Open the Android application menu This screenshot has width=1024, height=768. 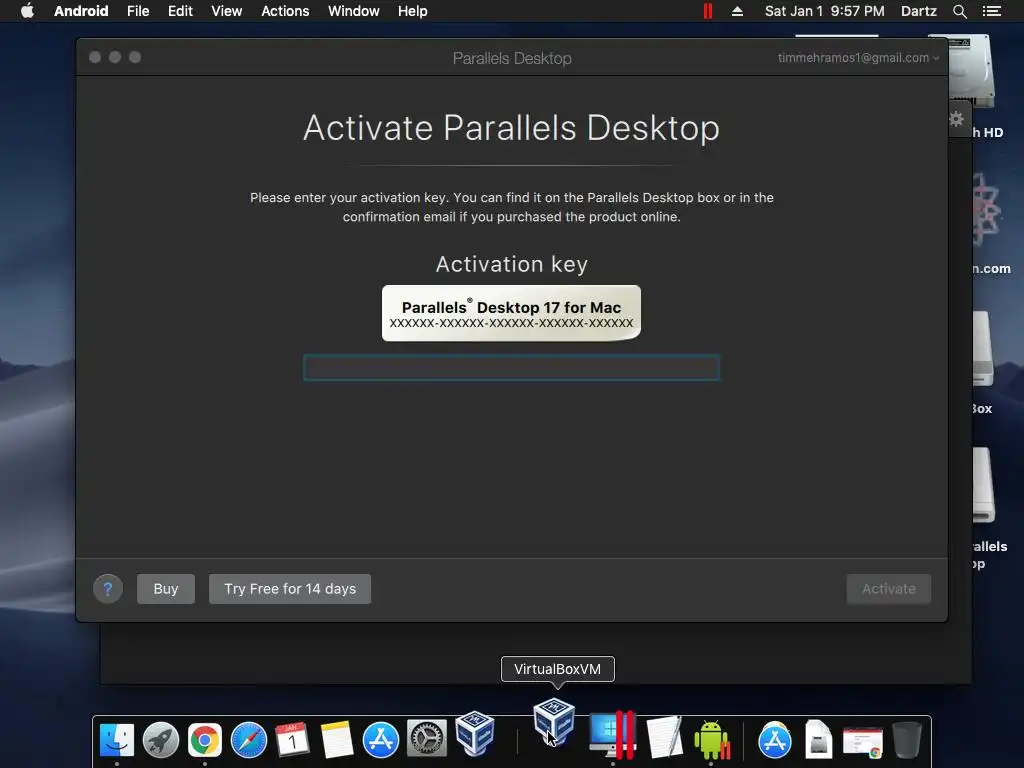point(81,11)
